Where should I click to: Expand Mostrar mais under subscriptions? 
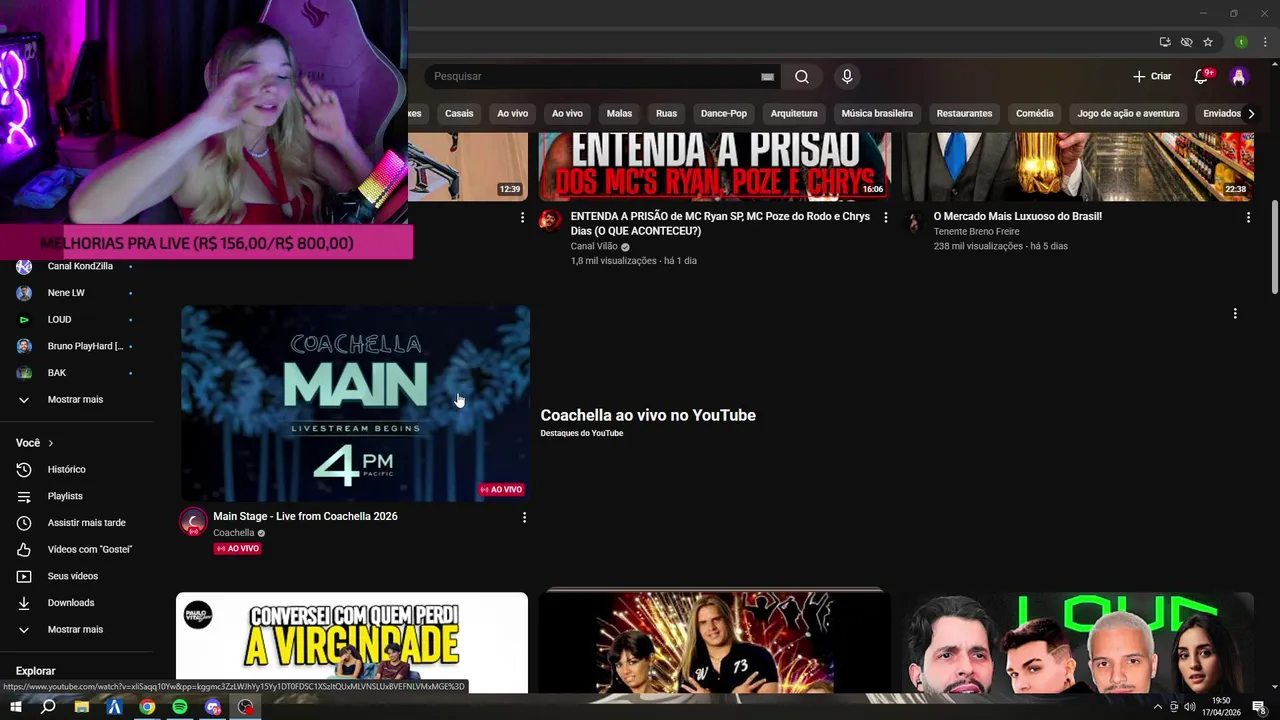point(76,400)
